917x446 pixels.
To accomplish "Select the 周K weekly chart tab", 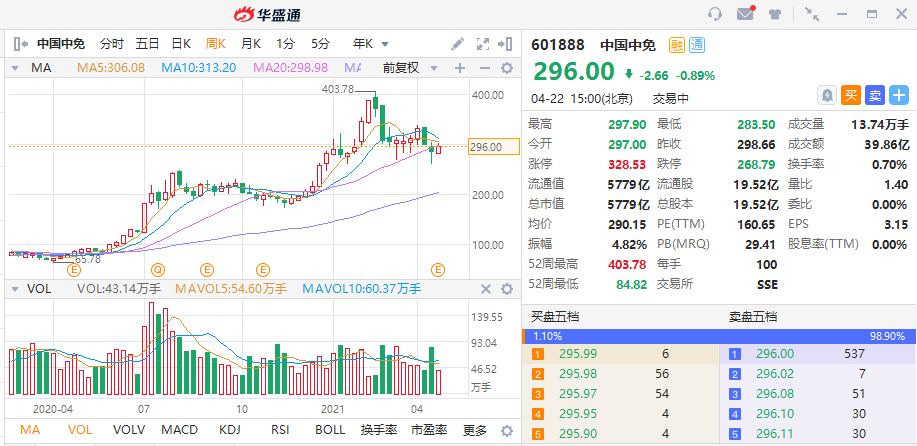I will (x=216, y=44).
